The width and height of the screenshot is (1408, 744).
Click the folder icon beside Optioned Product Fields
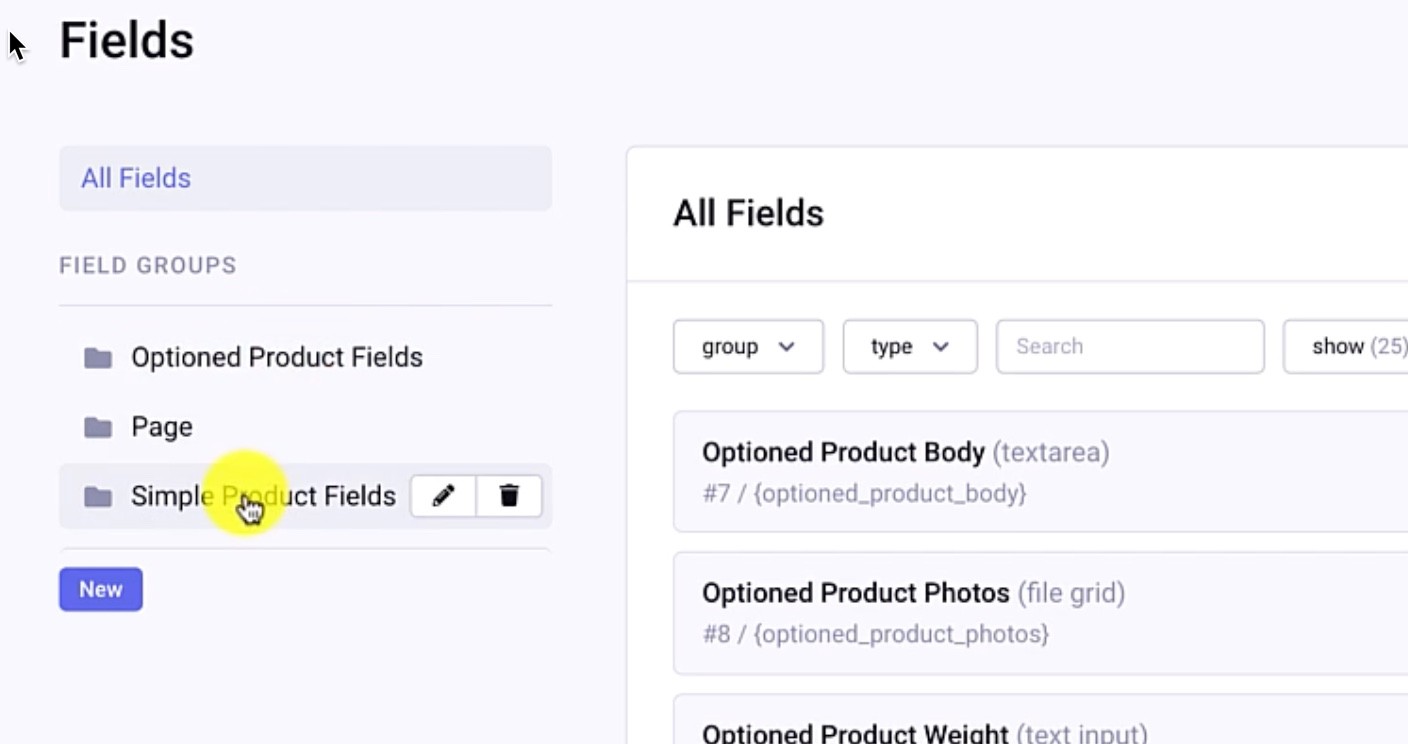(x=99, y=357)
